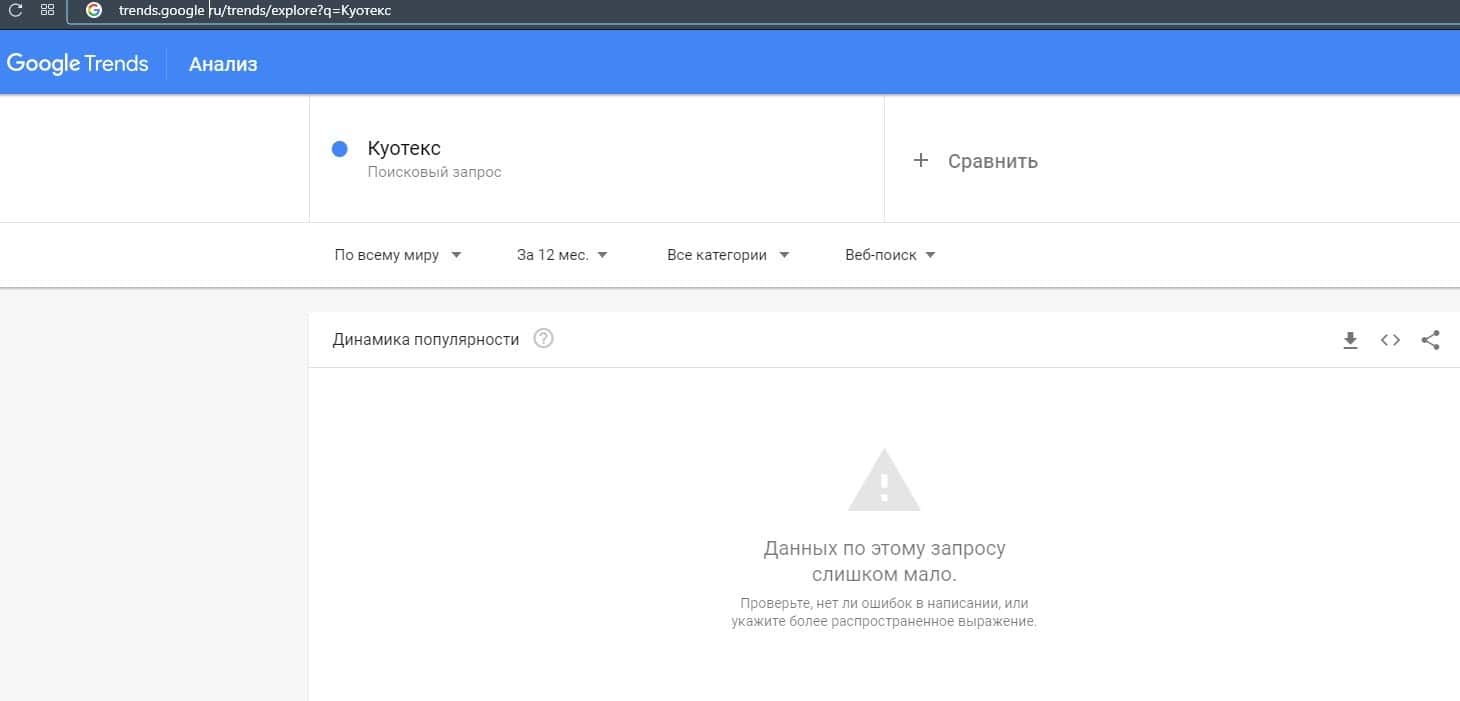Click the blue dot beside Куотекс
Viewport: 1460px width, 701px height.
[x=339, y=149]
